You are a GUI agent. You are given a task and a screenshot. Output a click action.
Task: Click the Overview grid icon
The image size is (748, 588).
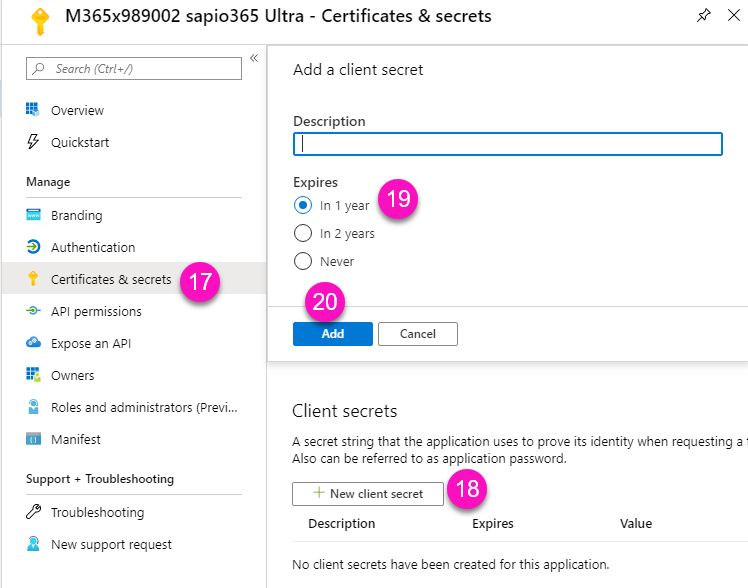coord(33,110)
